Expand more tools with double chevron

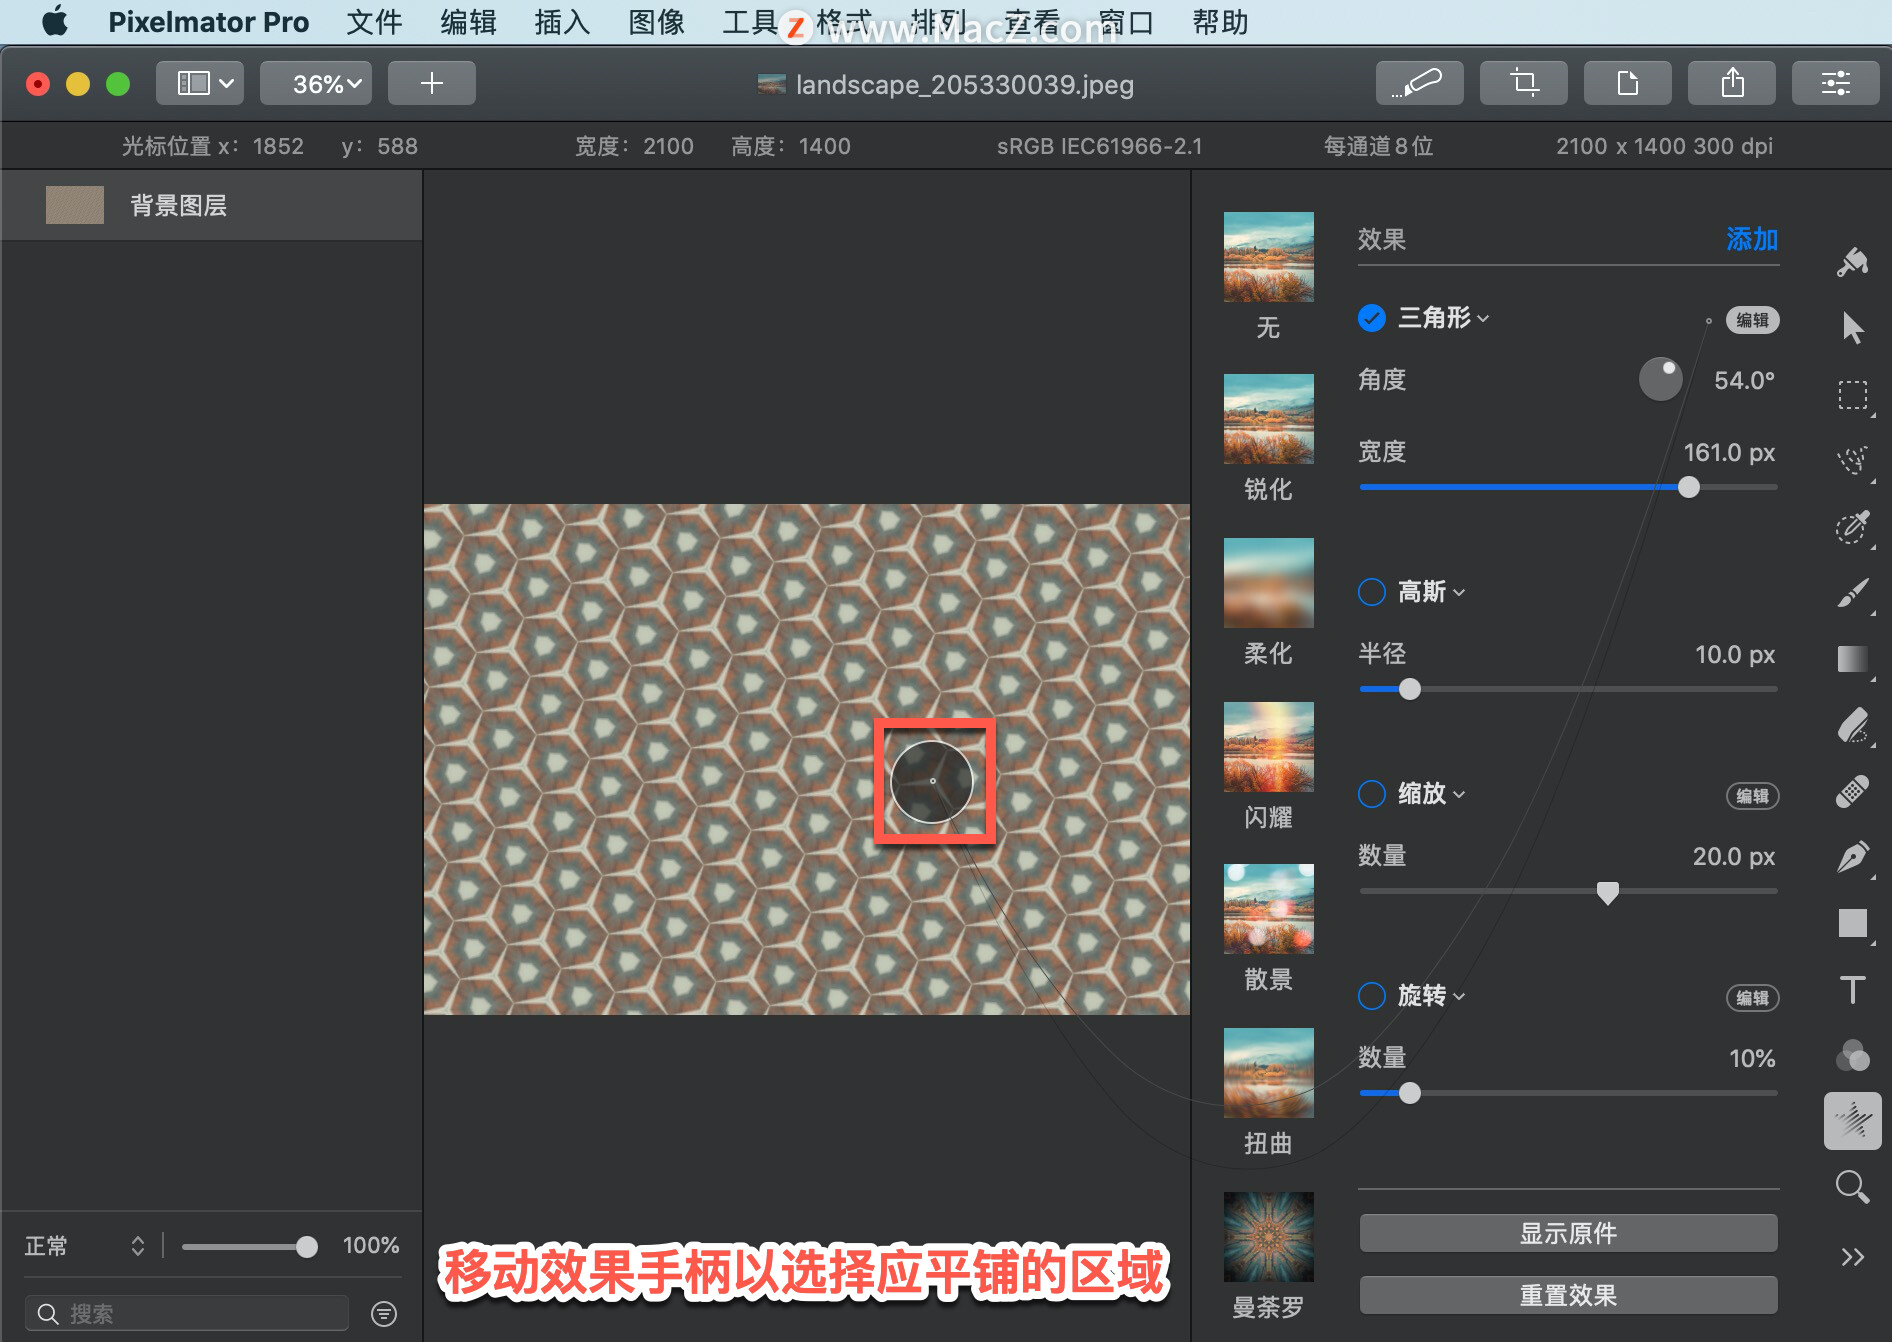tap(1852, 1257)
